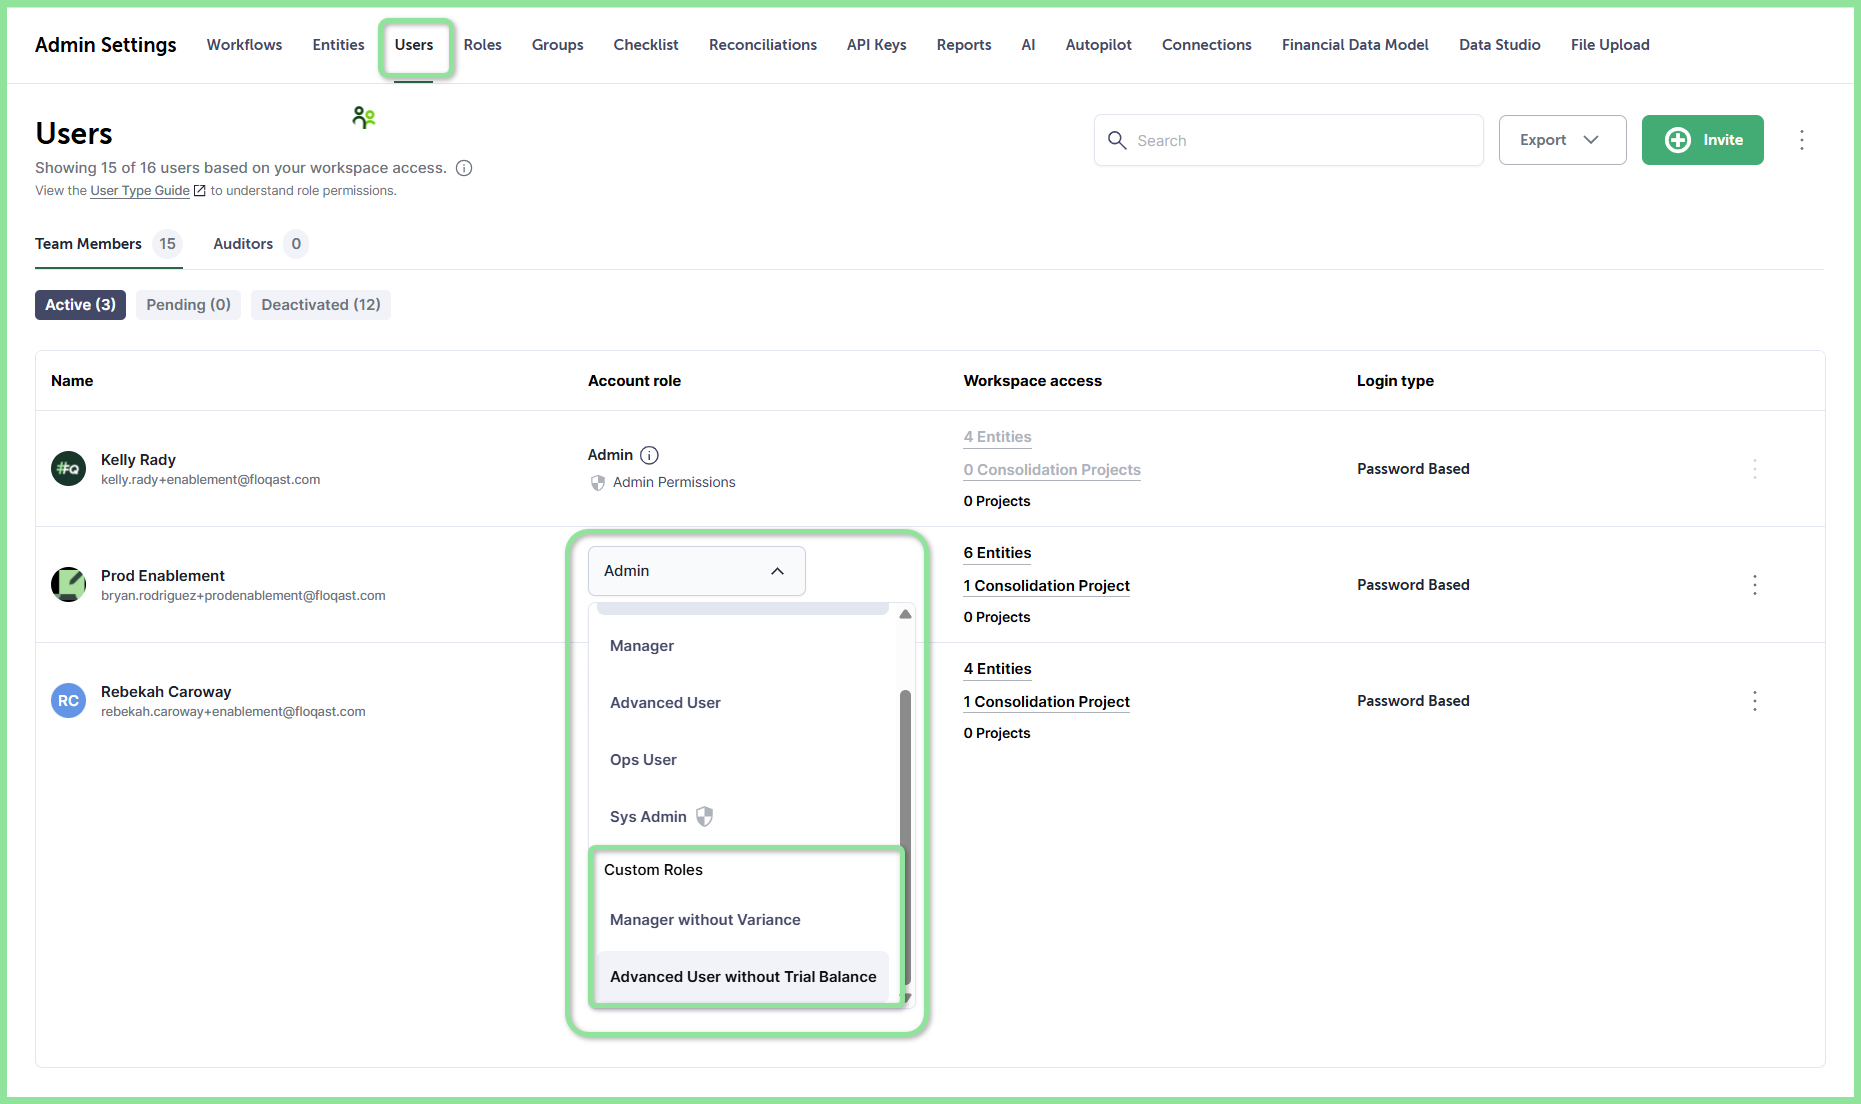Screen dimensions: 1861x1104
Task: Open the page-level three-dot menu beside Invite
Action: click(1802, 140)
